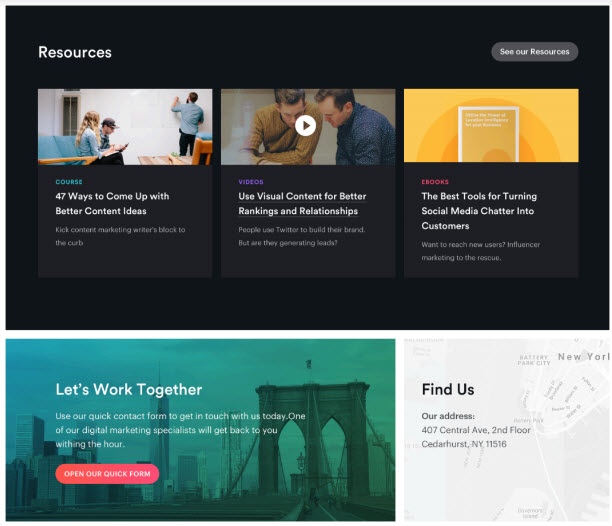Viewport: 612px width, 526px height.
Task: Click the Want to reach new users description
Action: (480, 251)
